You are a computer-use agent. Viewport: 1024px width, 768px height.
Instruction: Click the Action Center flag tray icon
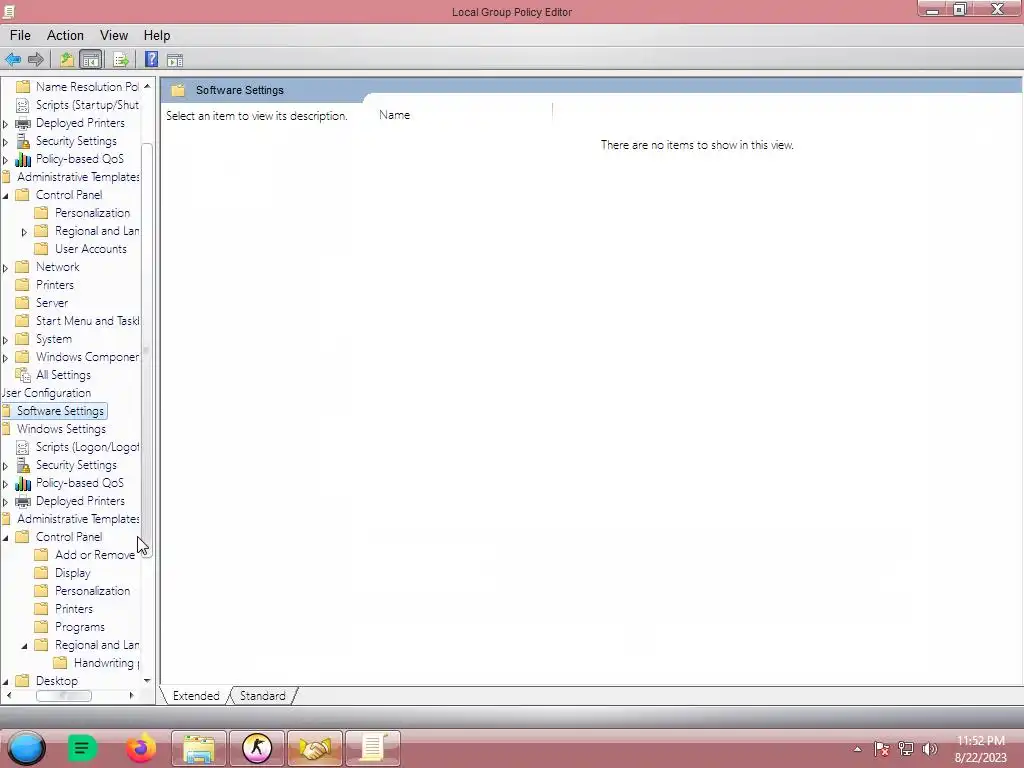coord(882,749)
